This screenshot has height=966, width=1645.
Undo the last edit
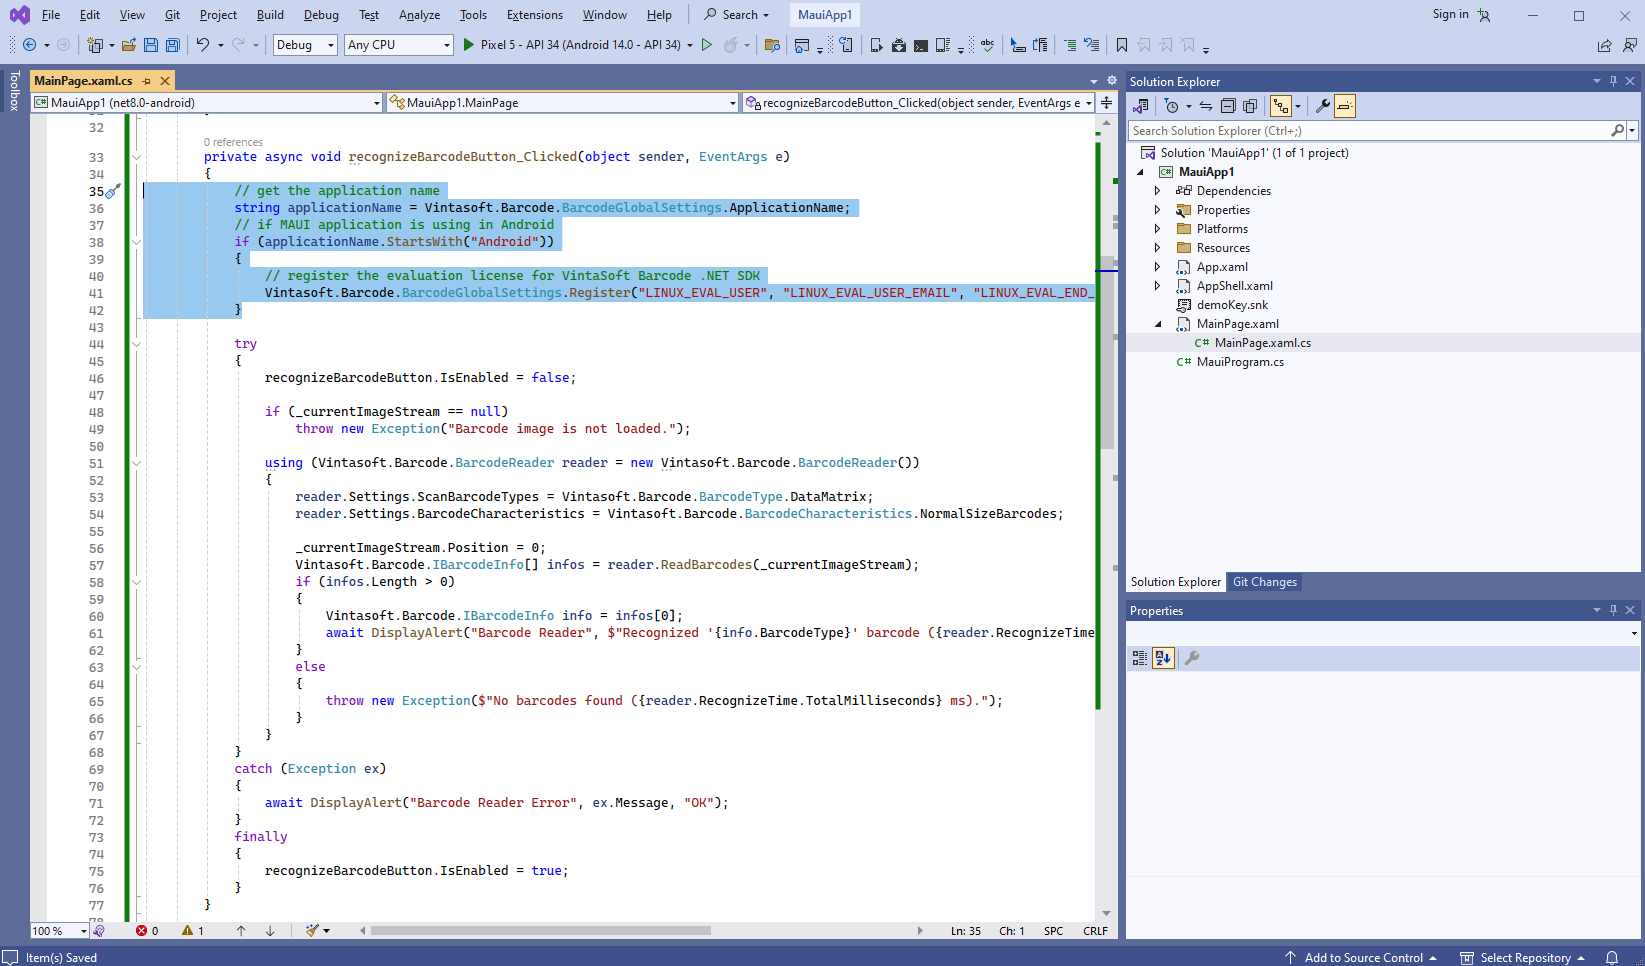click(203, 45)
